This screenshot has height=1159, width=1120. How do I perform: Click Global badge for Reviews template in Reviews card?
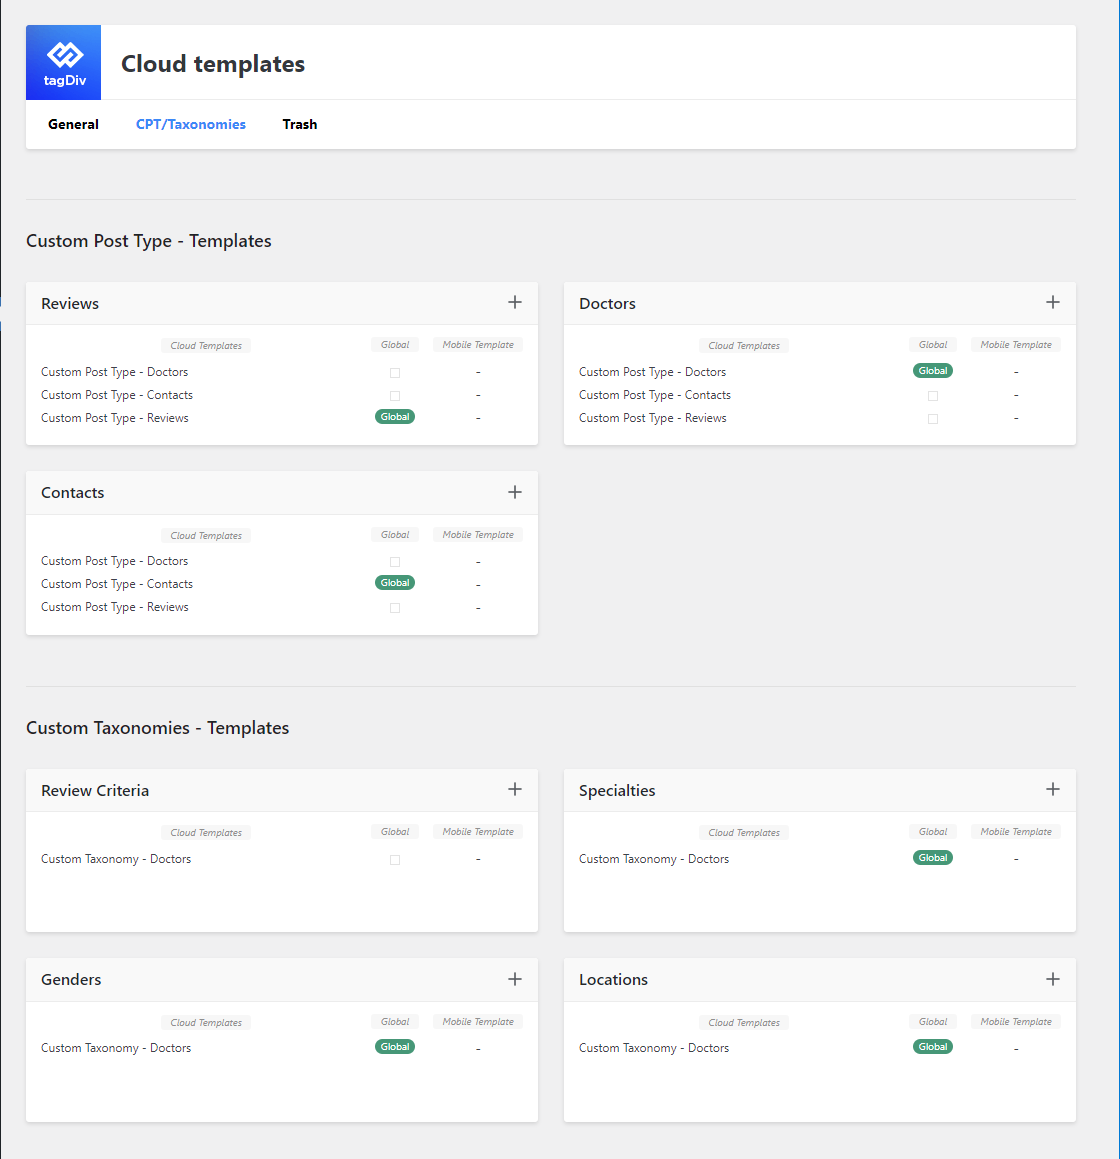click(395, 417)
